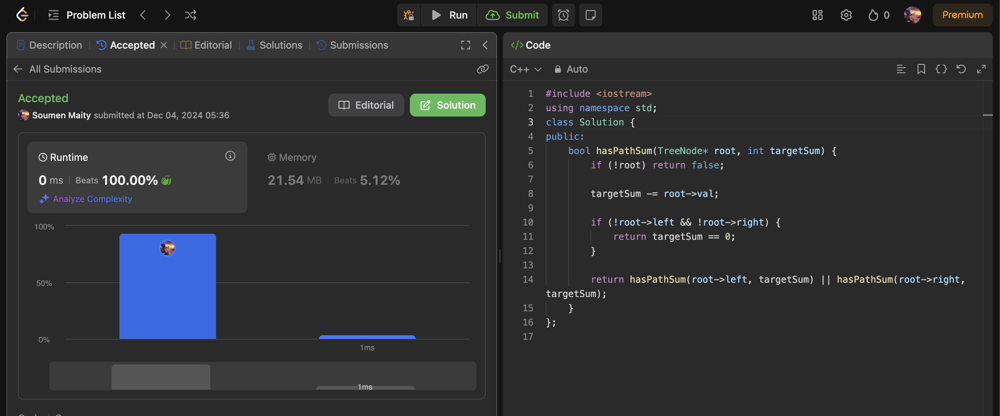Click the runtime info circle icon
Viewport: 1000px width, 416px height.
[230, 156]
